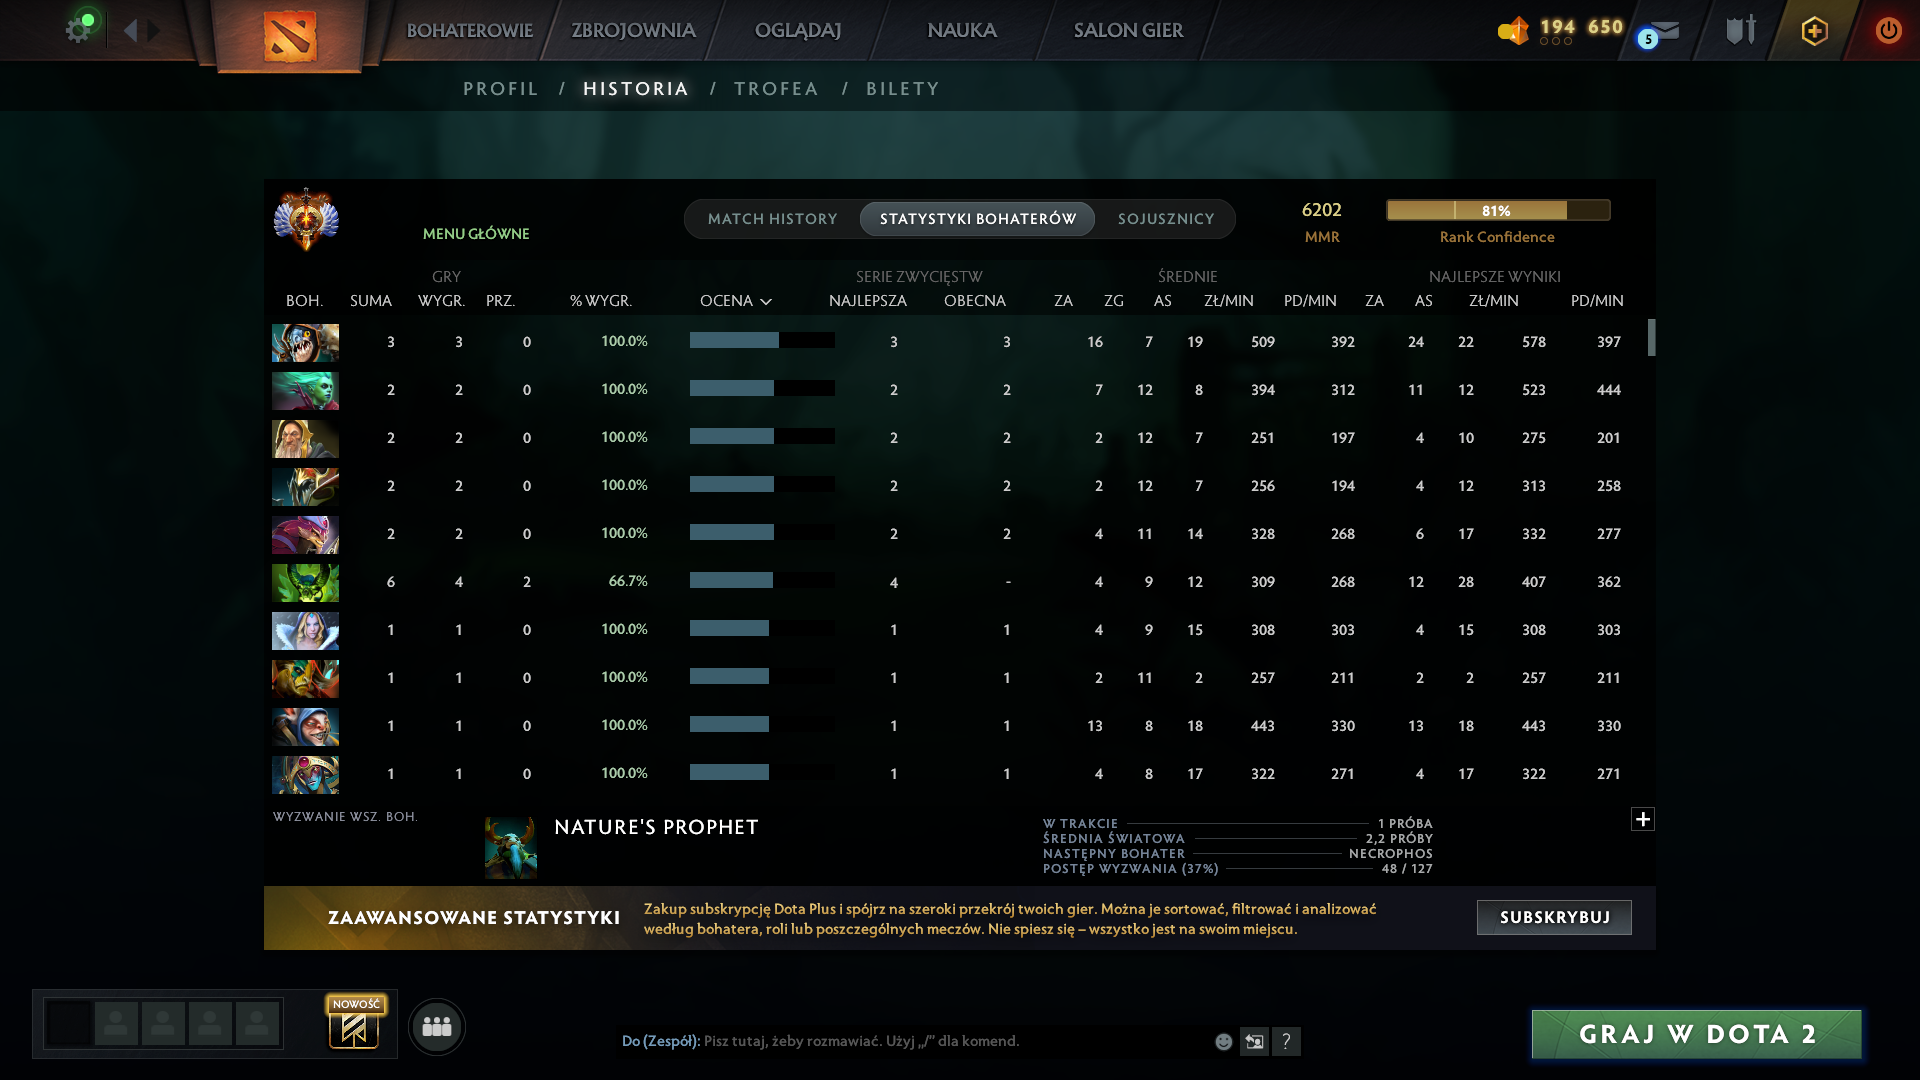
Task: Select the hero portrait with 66.7% win rate
Action: pyautogui.click(x=305, y=582)
